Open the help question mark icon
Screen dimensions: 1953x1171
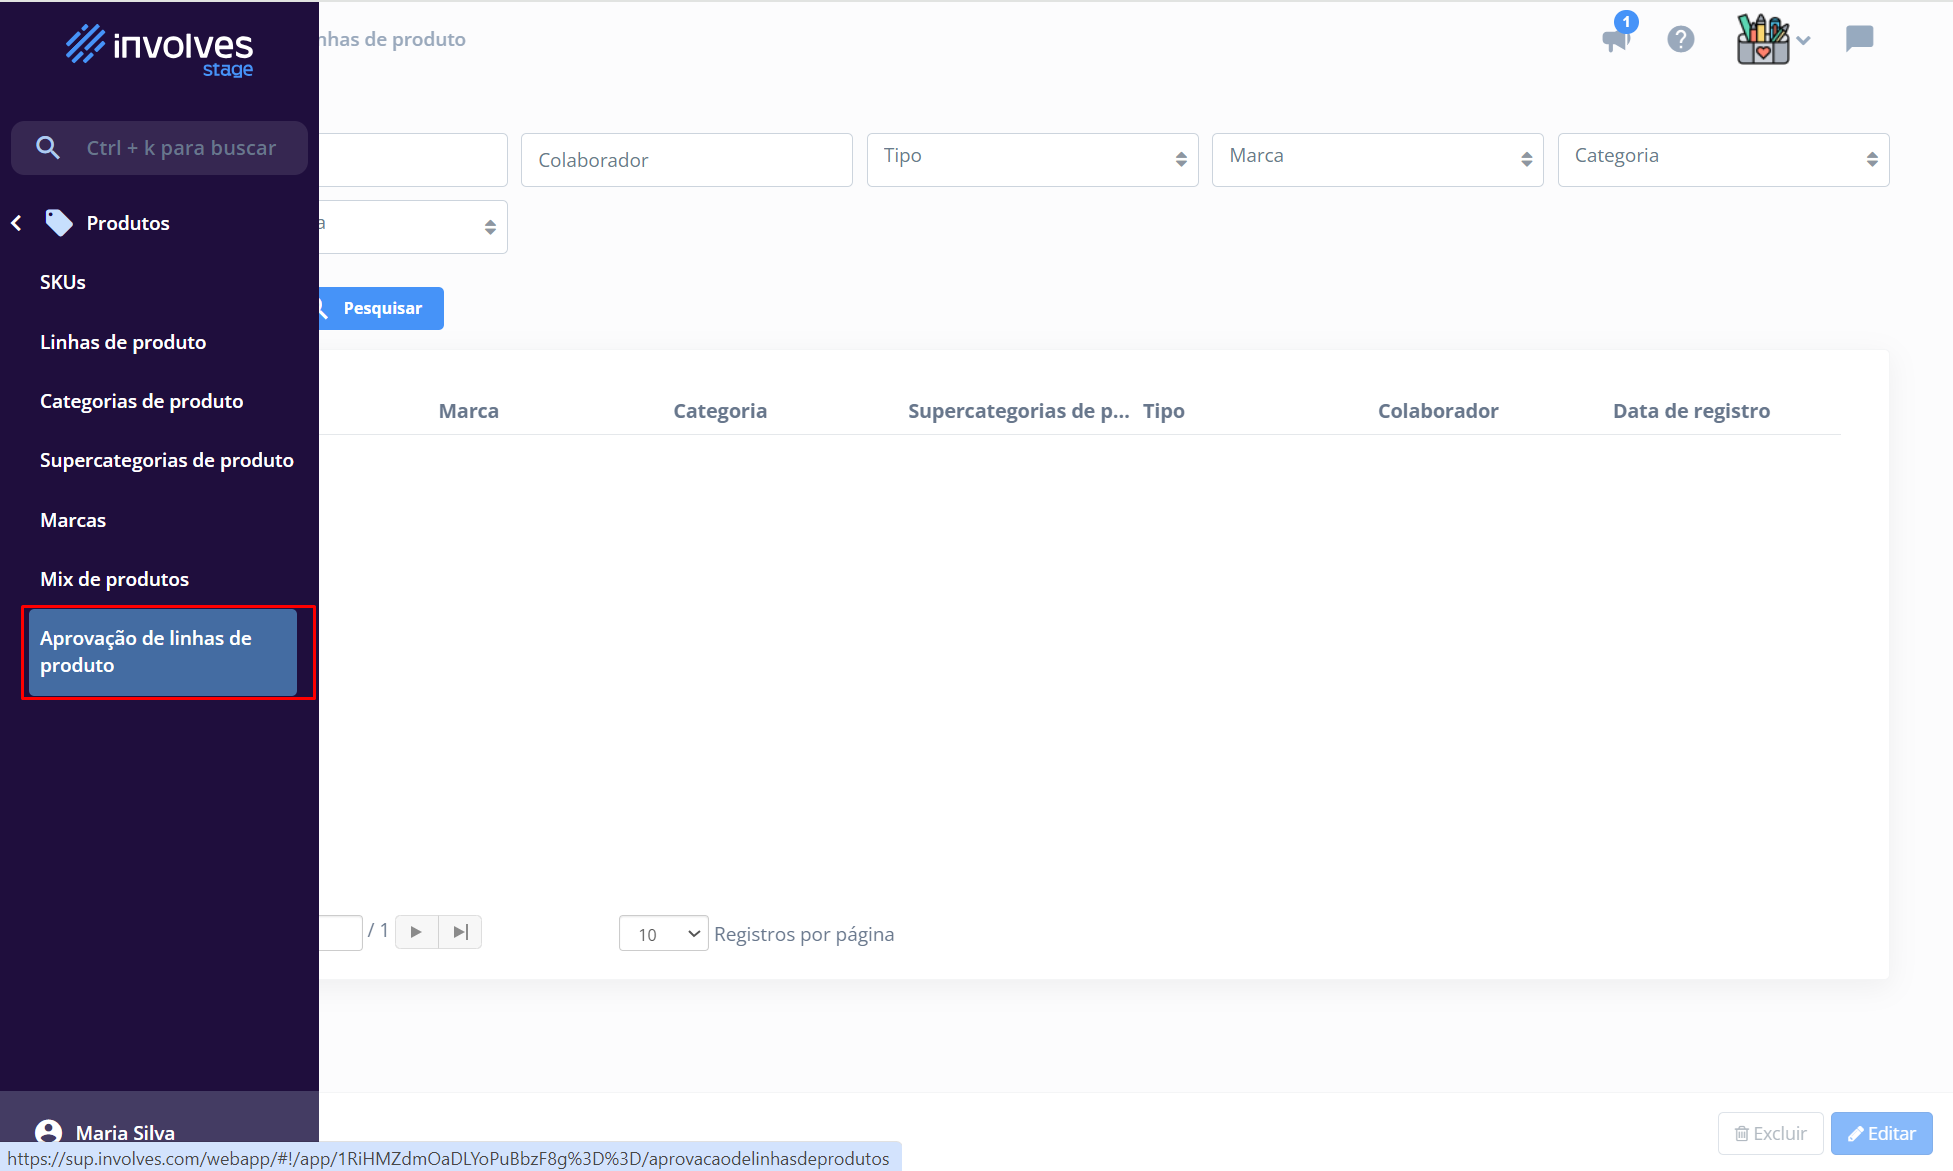tap(1681, 39)
